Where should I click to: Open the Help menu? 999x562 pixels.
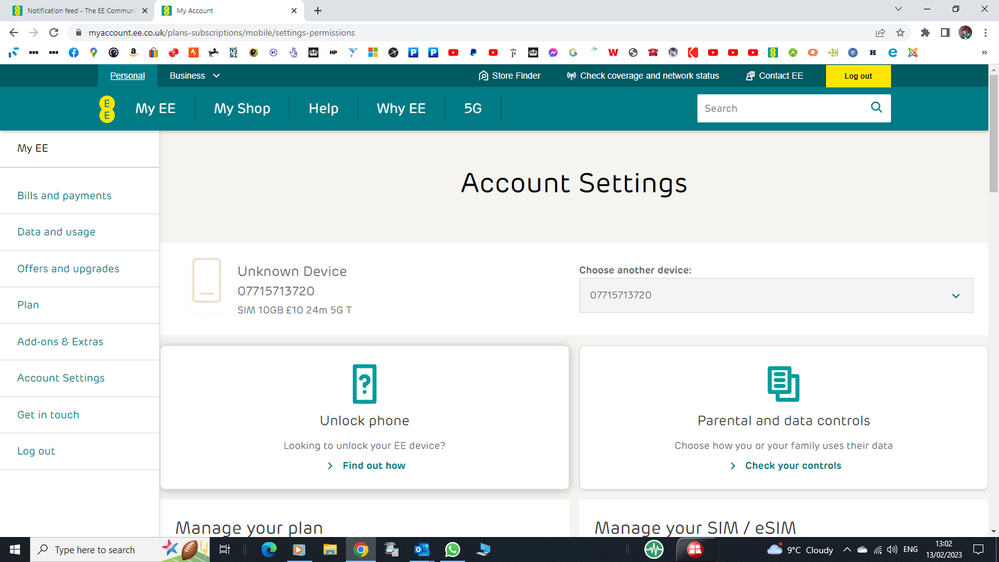pos(324,108)
